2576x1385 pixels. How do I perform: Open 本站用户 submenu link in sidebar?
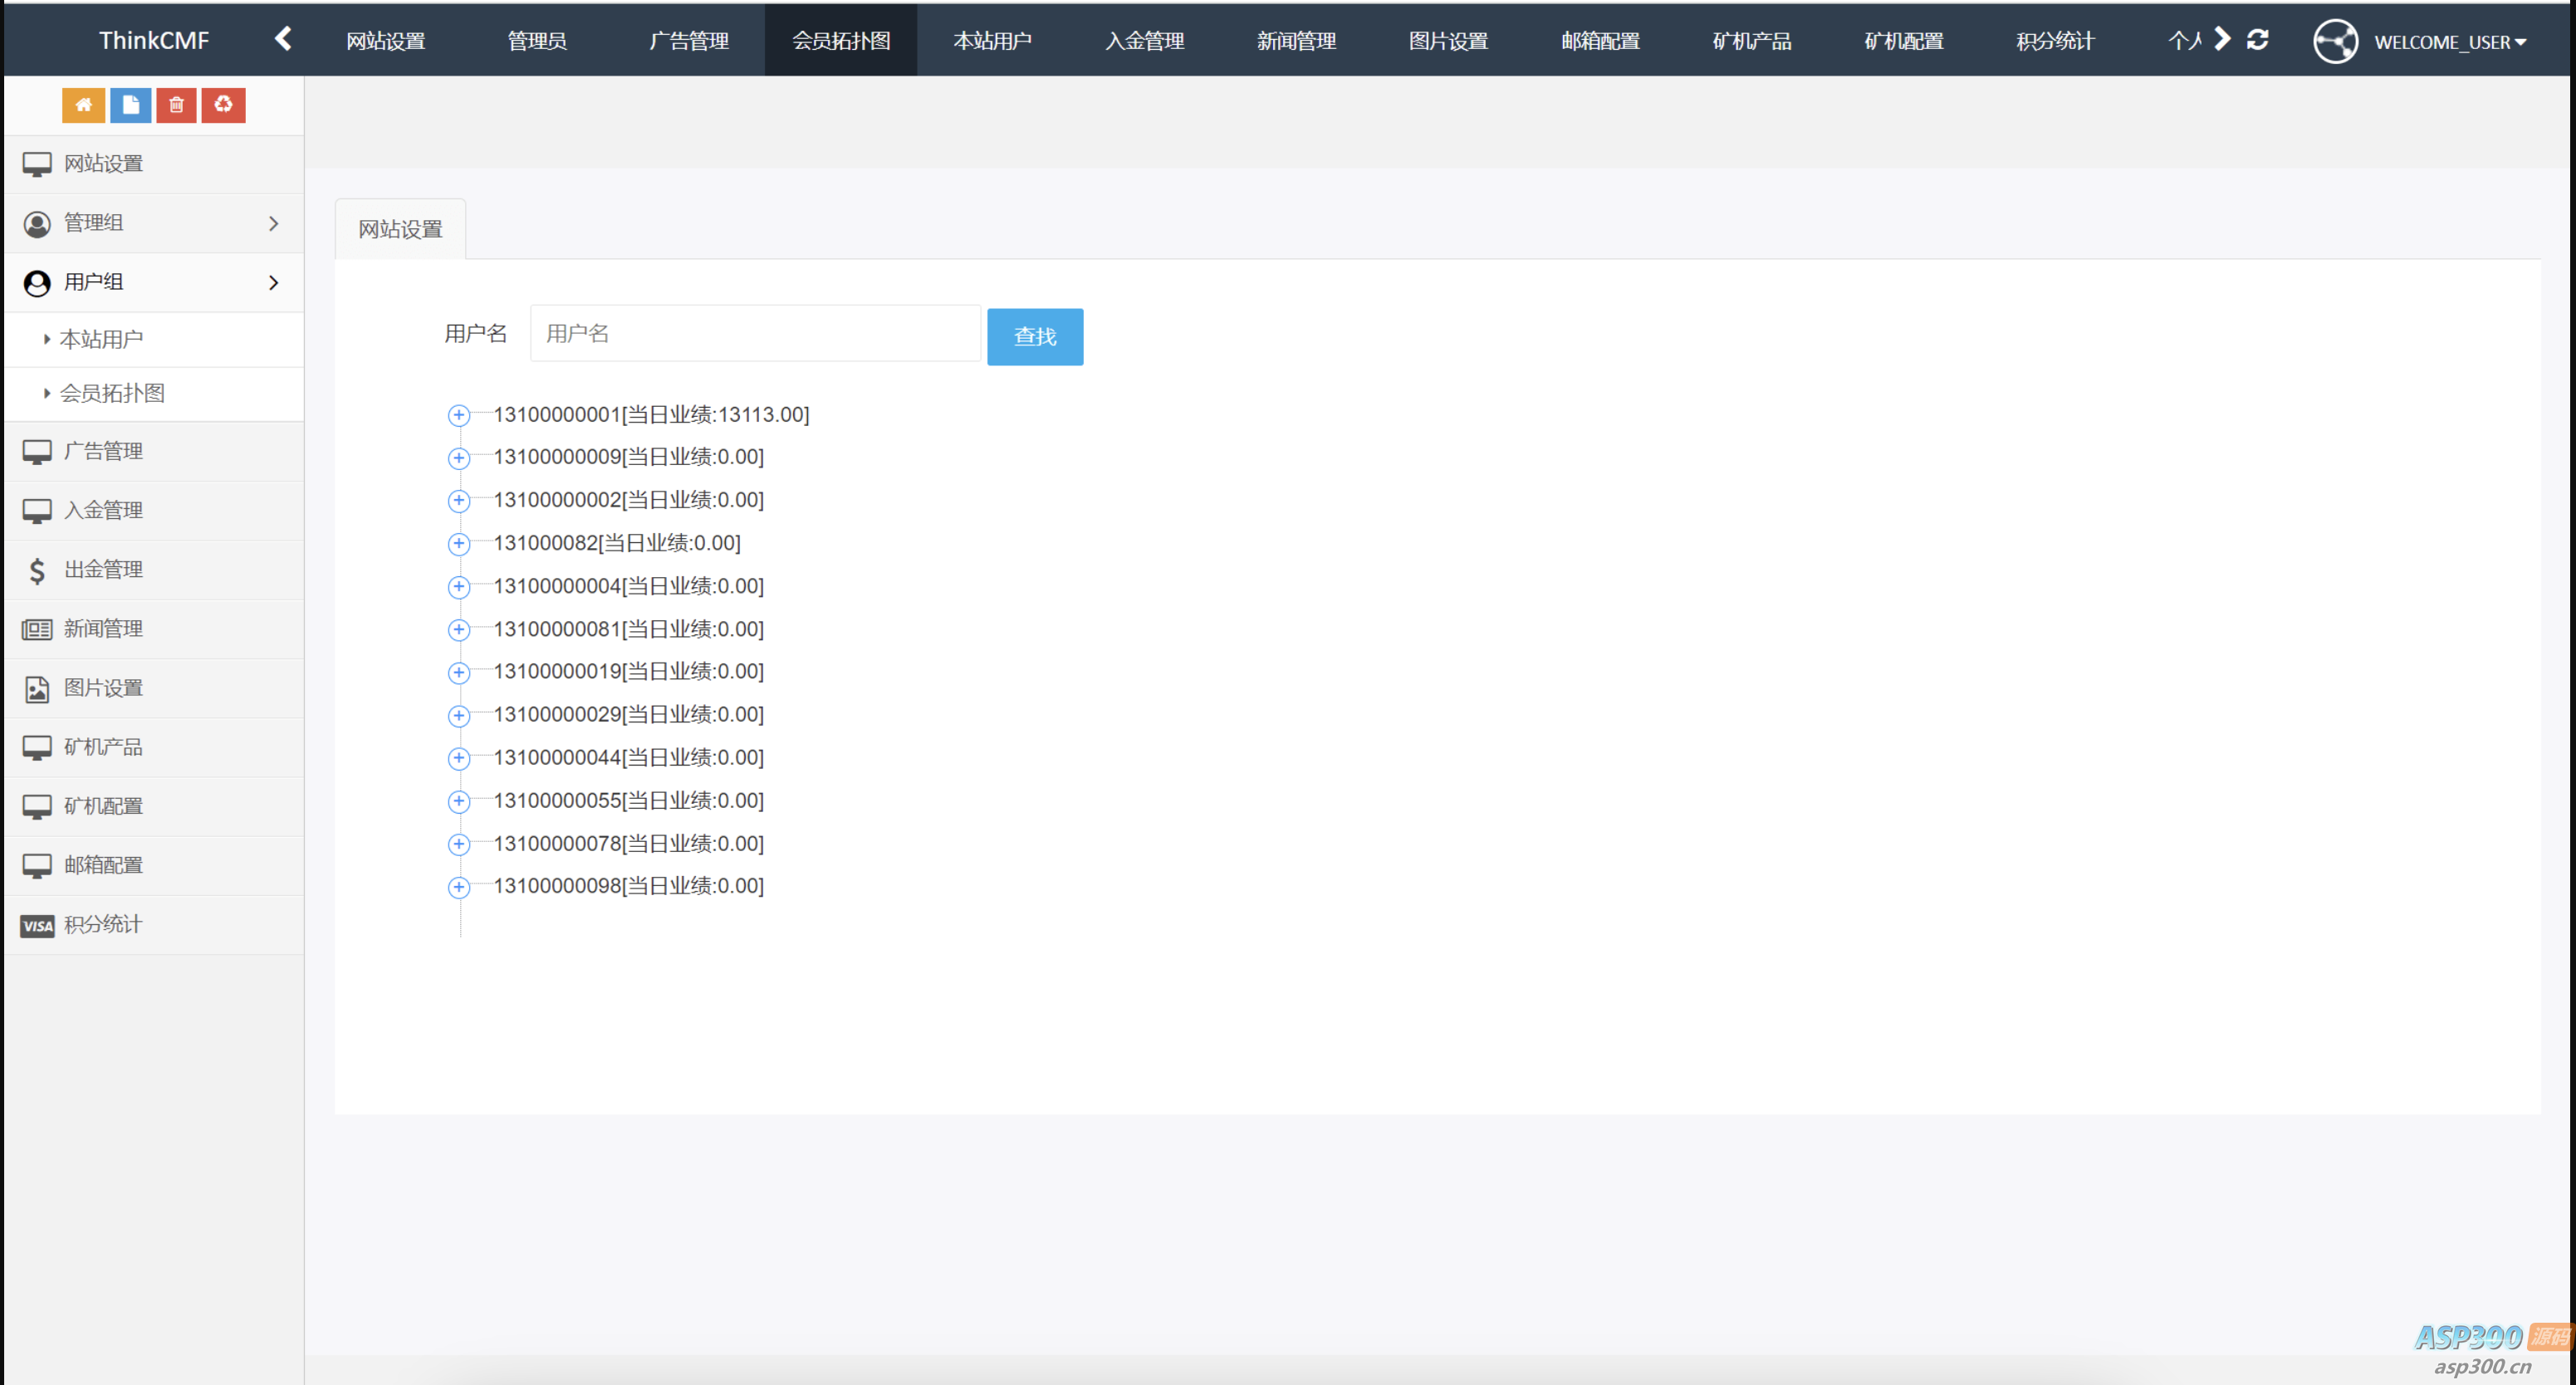point(101,339)
